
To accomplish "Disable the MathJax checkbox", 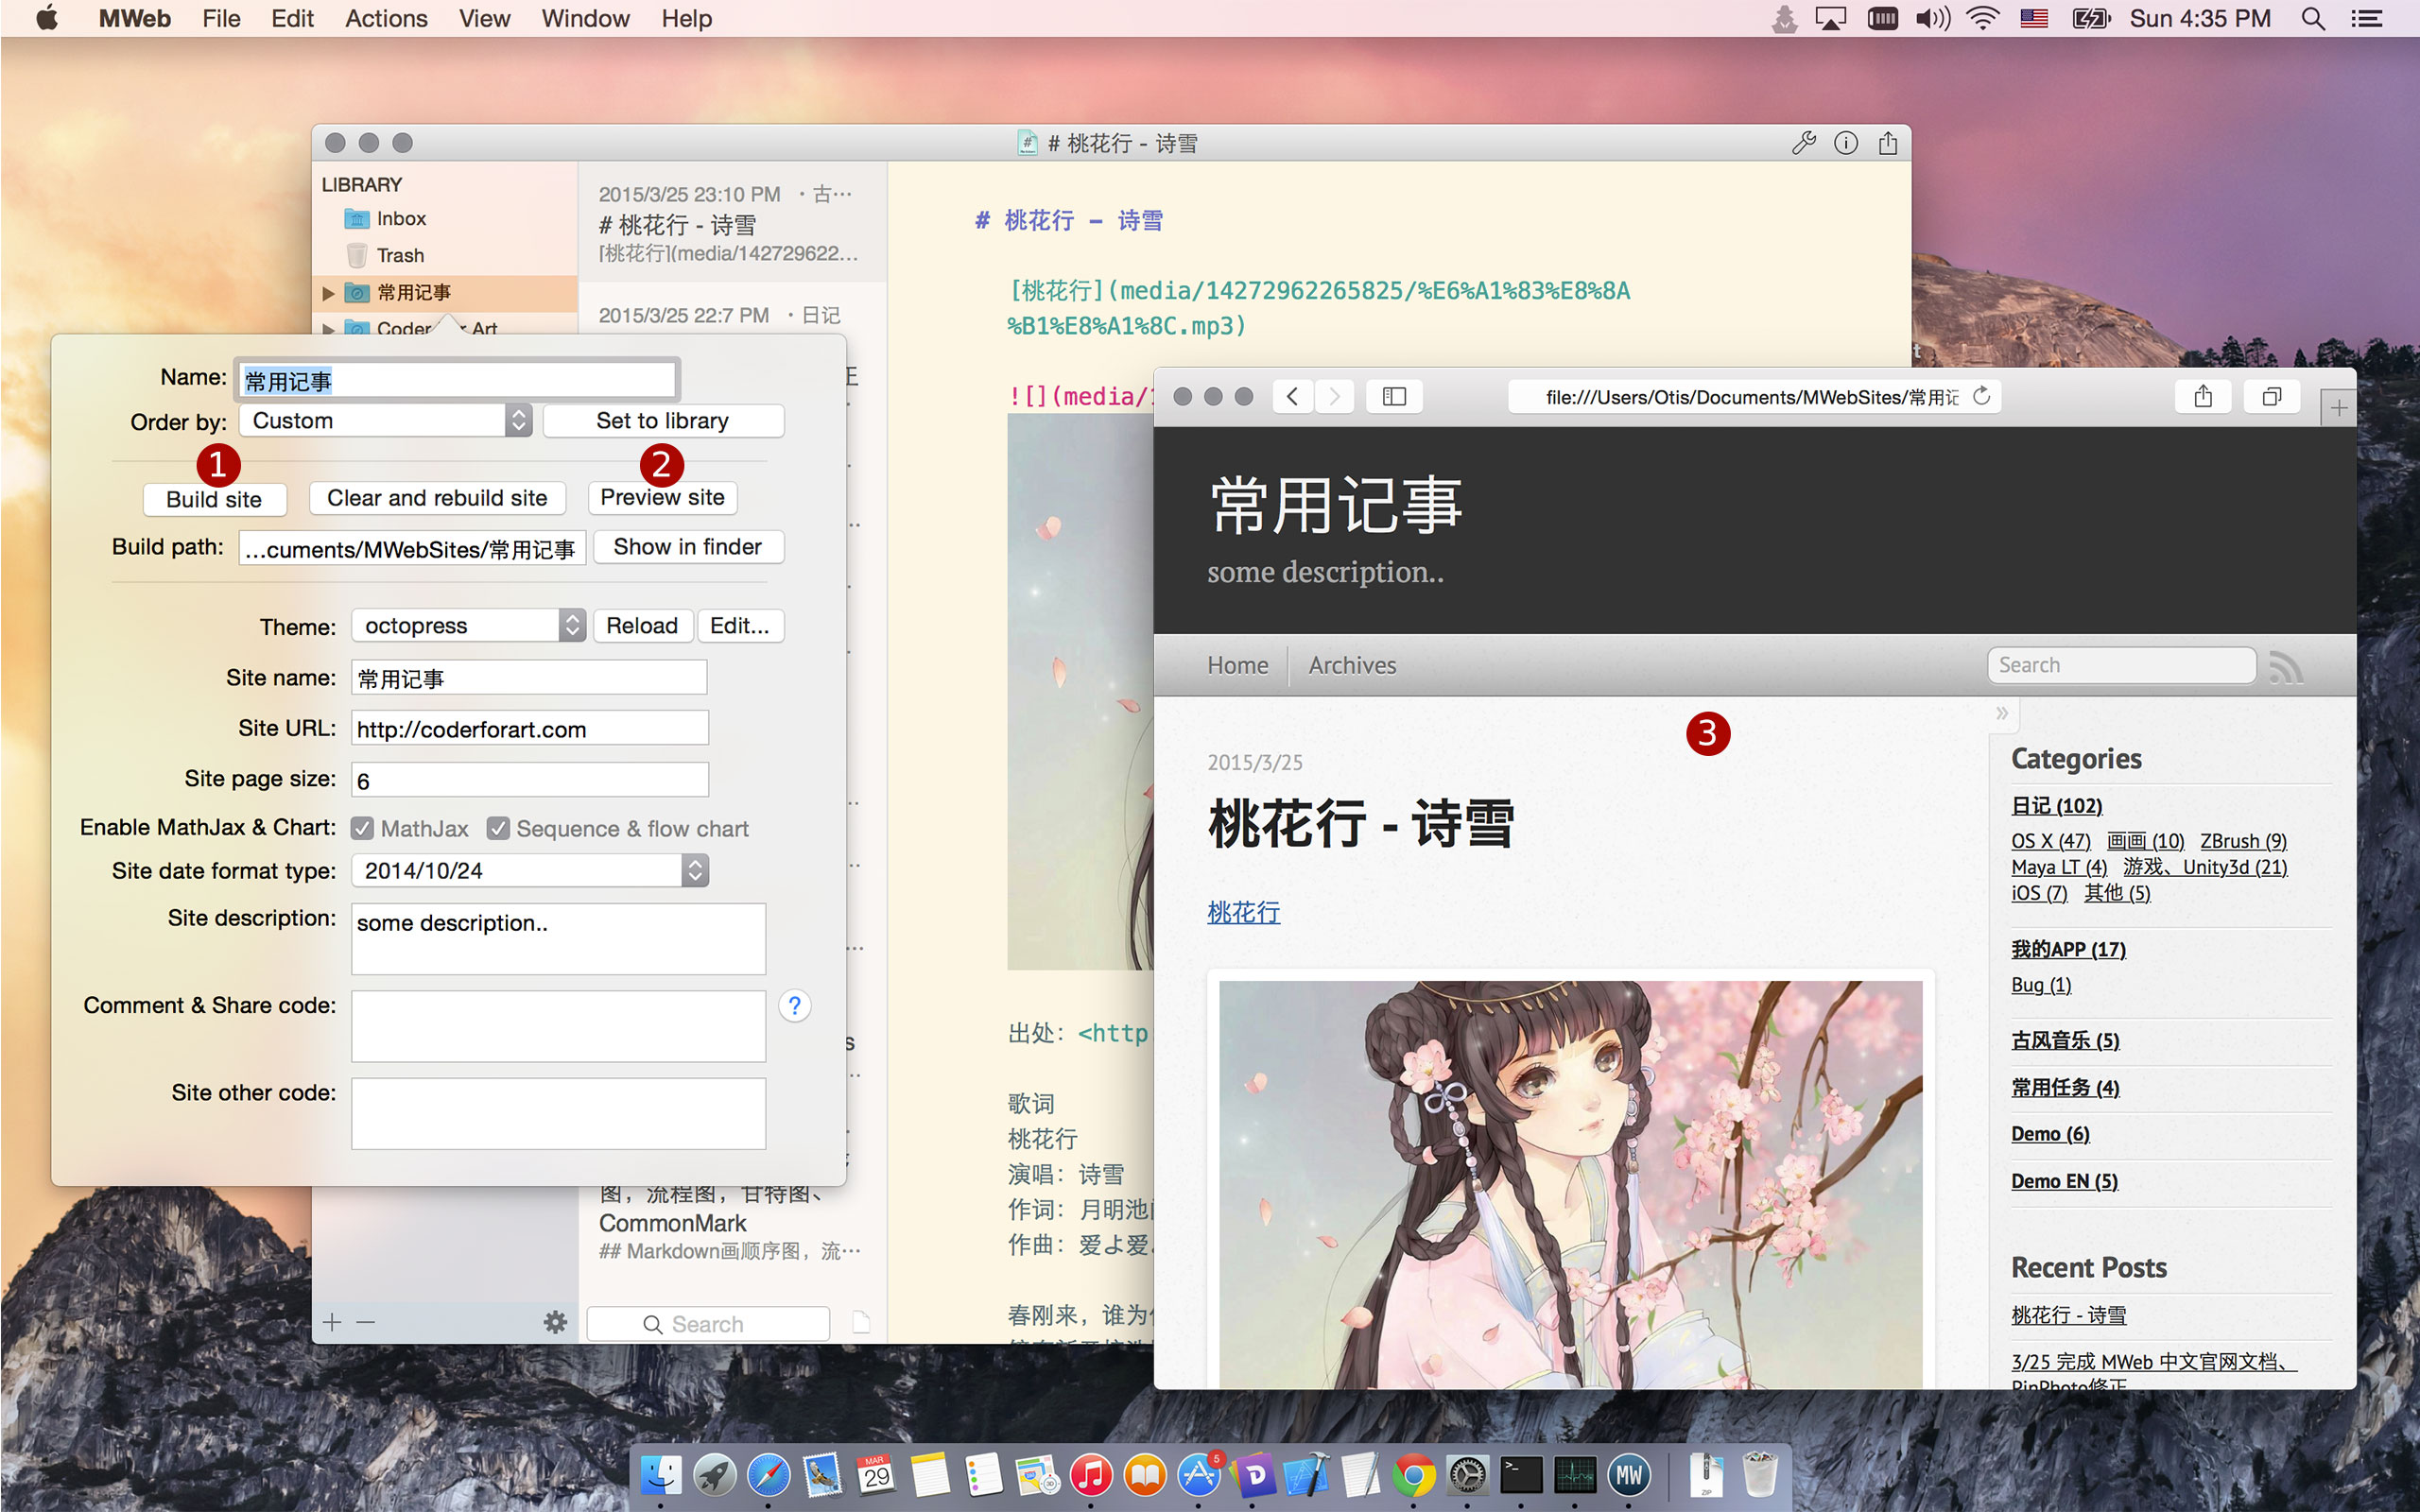I will pyautogui.click(x=363, y=828).
